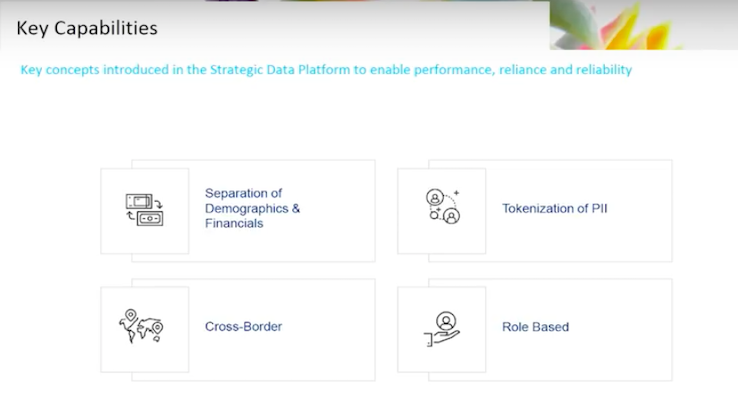This screenshot has width=738, height=418.
Task: Click the Key Capabilities slide title
Action: pyautogui.click(x=87, y=28)
